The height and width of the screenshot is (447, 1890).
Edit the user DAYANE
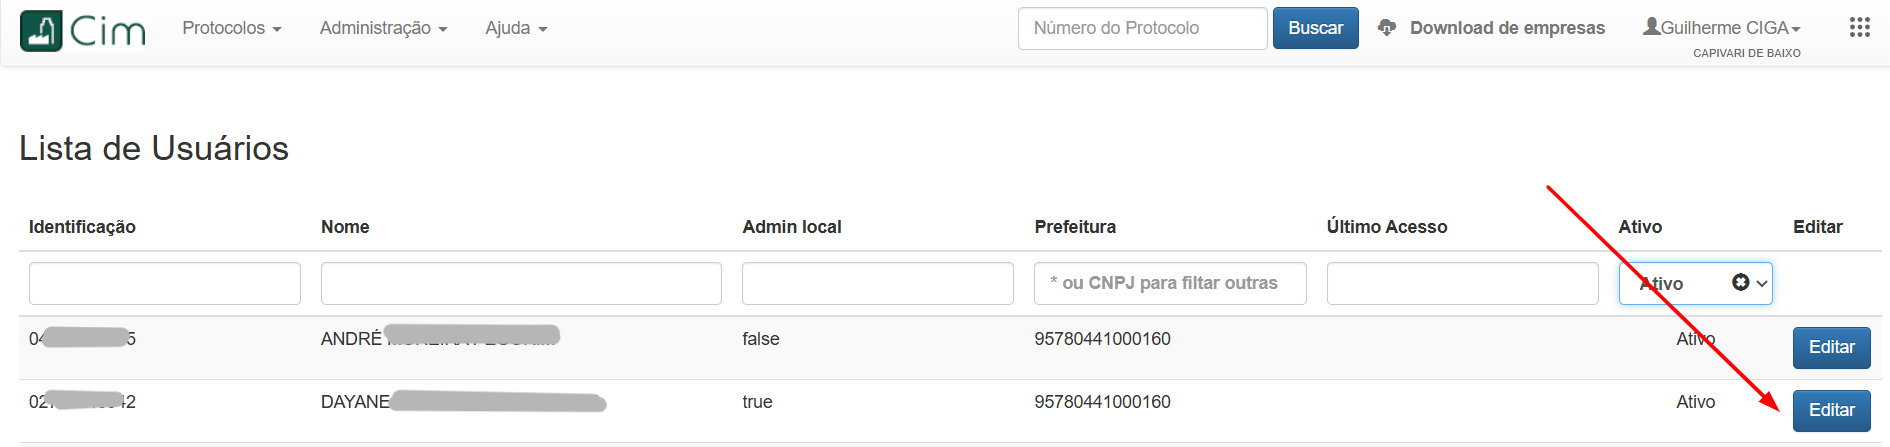click(x=1831, y=410)
